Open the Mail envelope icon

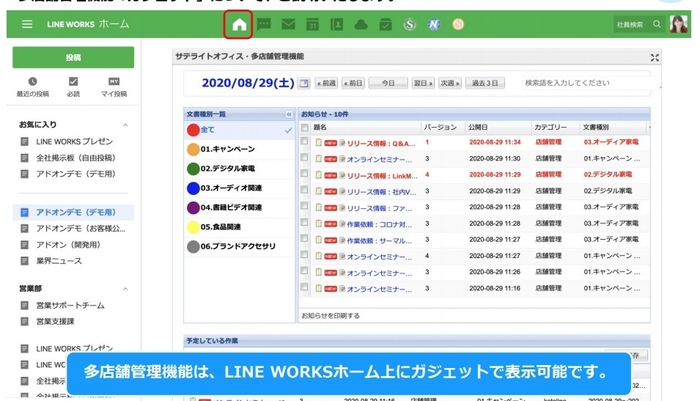tap(288, 24)
